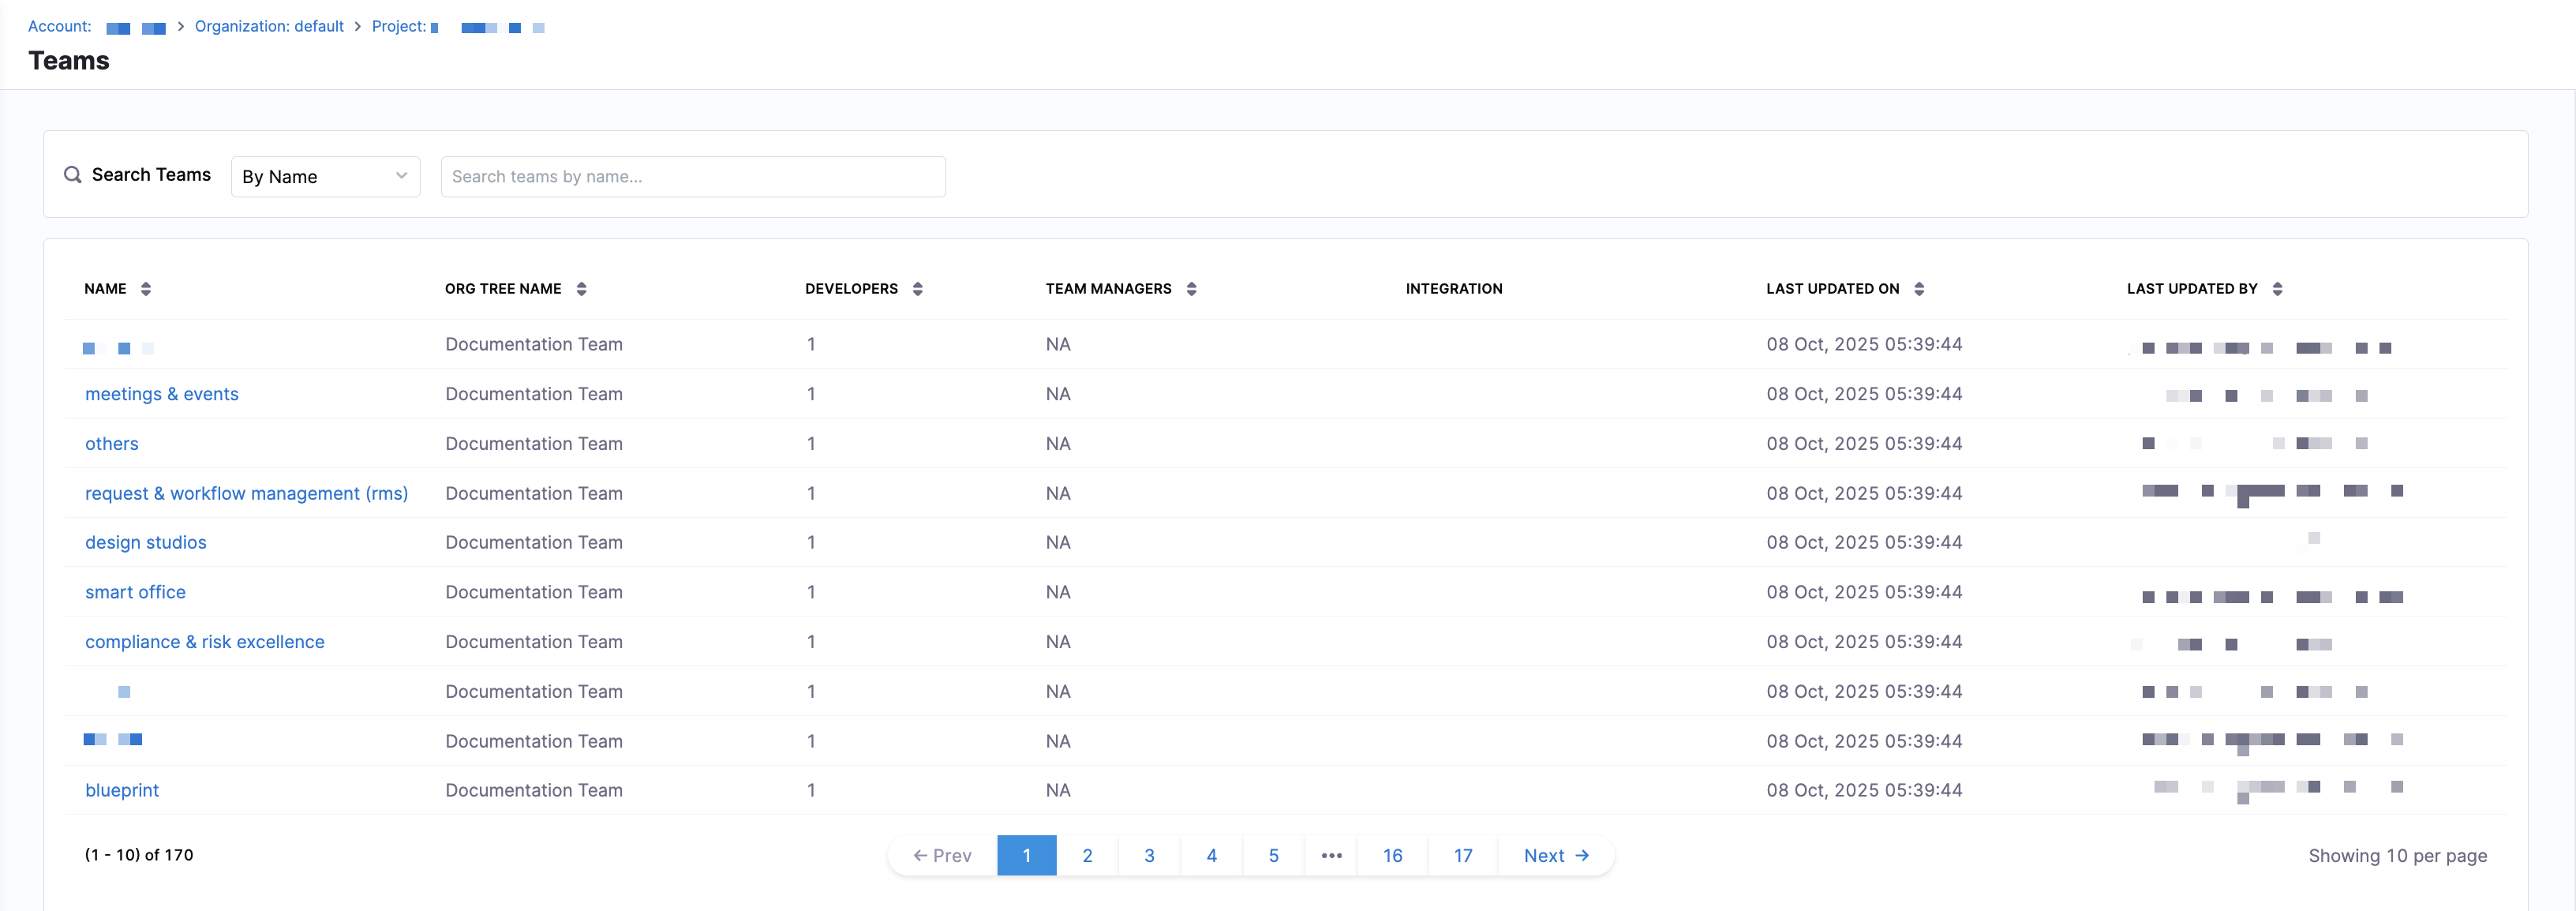Open compliance & risk excellence team
This screenshot has width=2576, height=911.
(205, 642)
